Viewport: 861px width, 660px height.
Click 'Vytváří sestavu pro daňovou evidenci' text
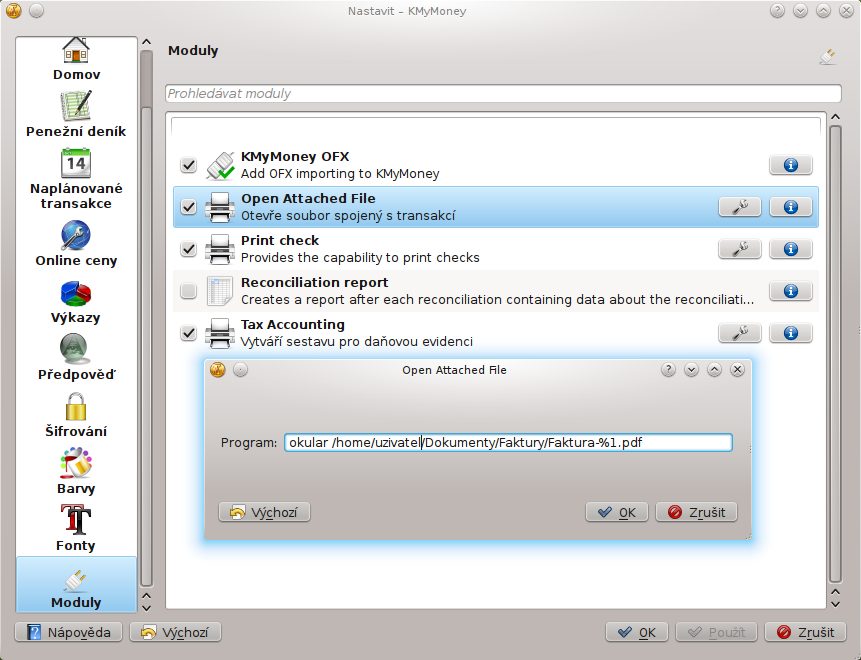click(357, 342)
